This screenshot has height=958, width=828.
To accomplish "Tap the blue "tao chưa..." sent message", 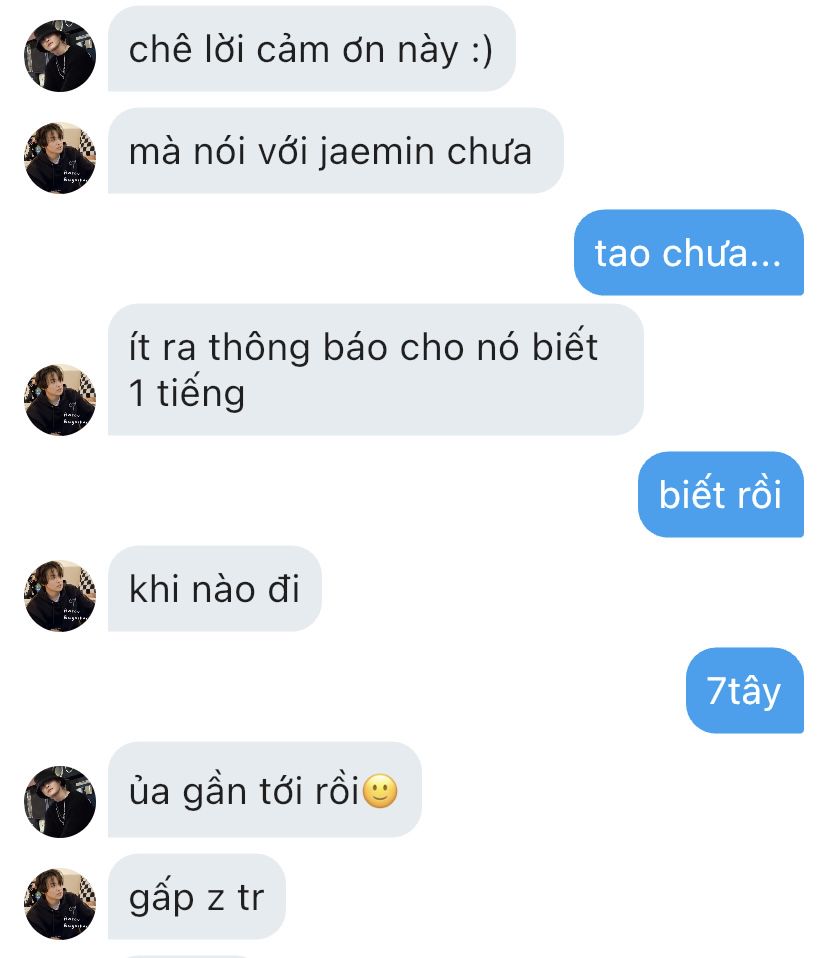I will [x=689, y=252].
